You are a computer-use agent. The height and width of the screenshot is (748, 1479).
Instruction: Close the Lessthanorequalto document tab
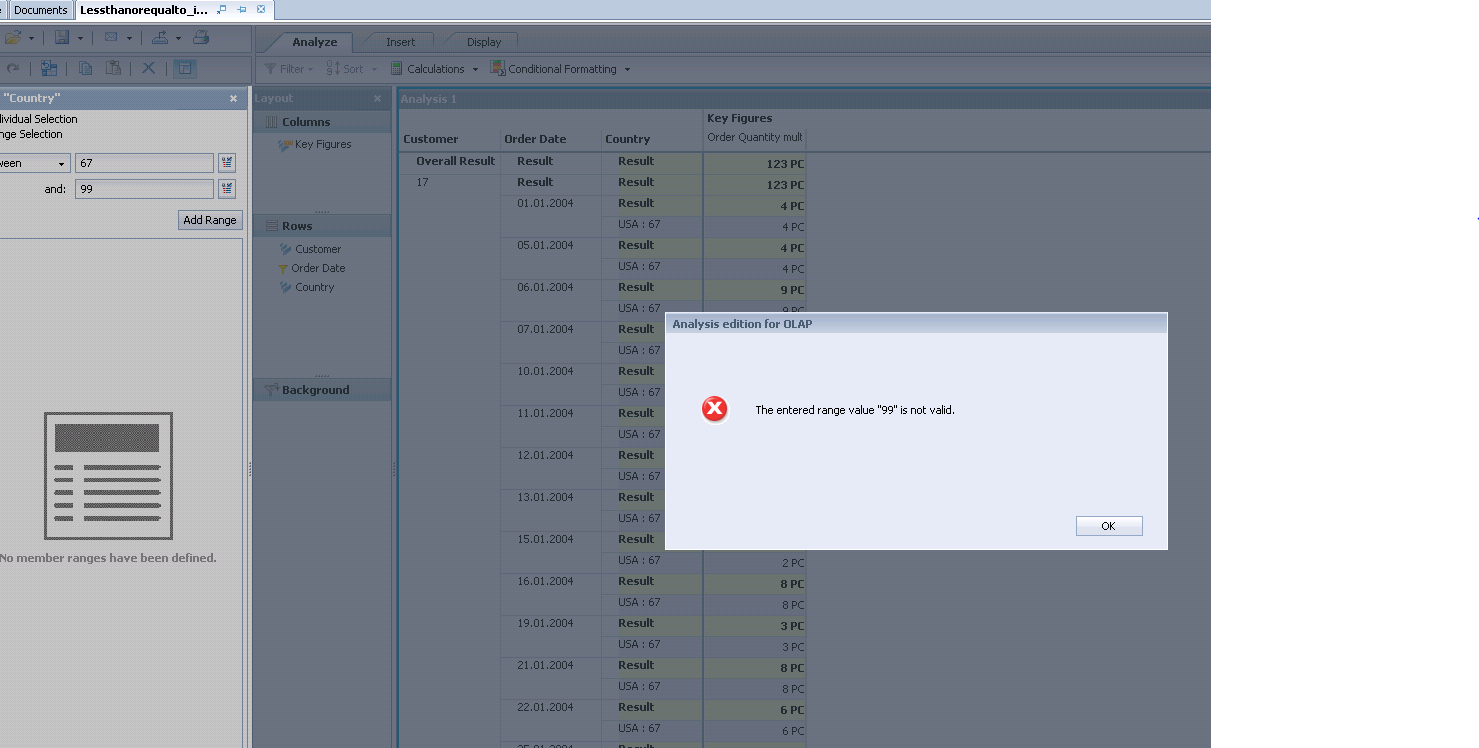coord(262,9)
